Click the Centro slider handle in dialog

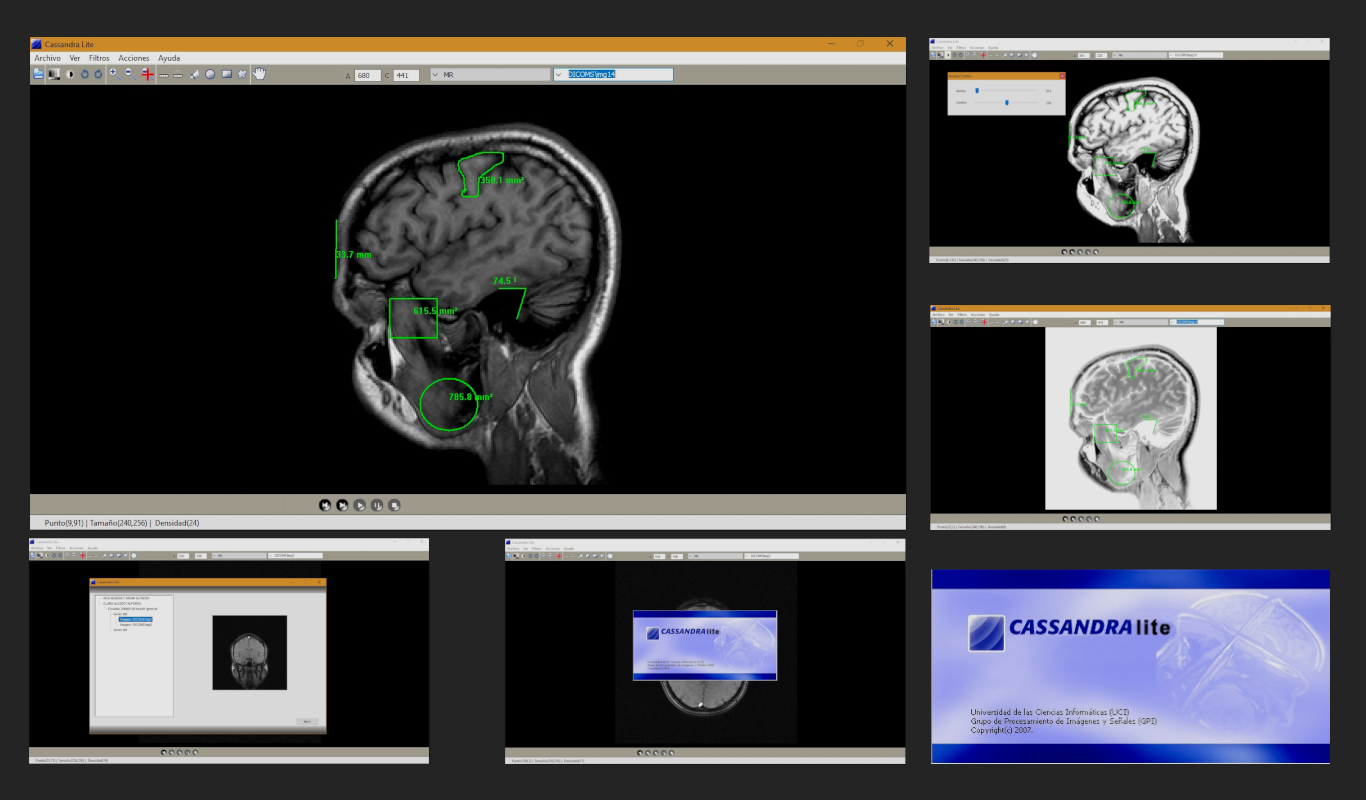1007,102
